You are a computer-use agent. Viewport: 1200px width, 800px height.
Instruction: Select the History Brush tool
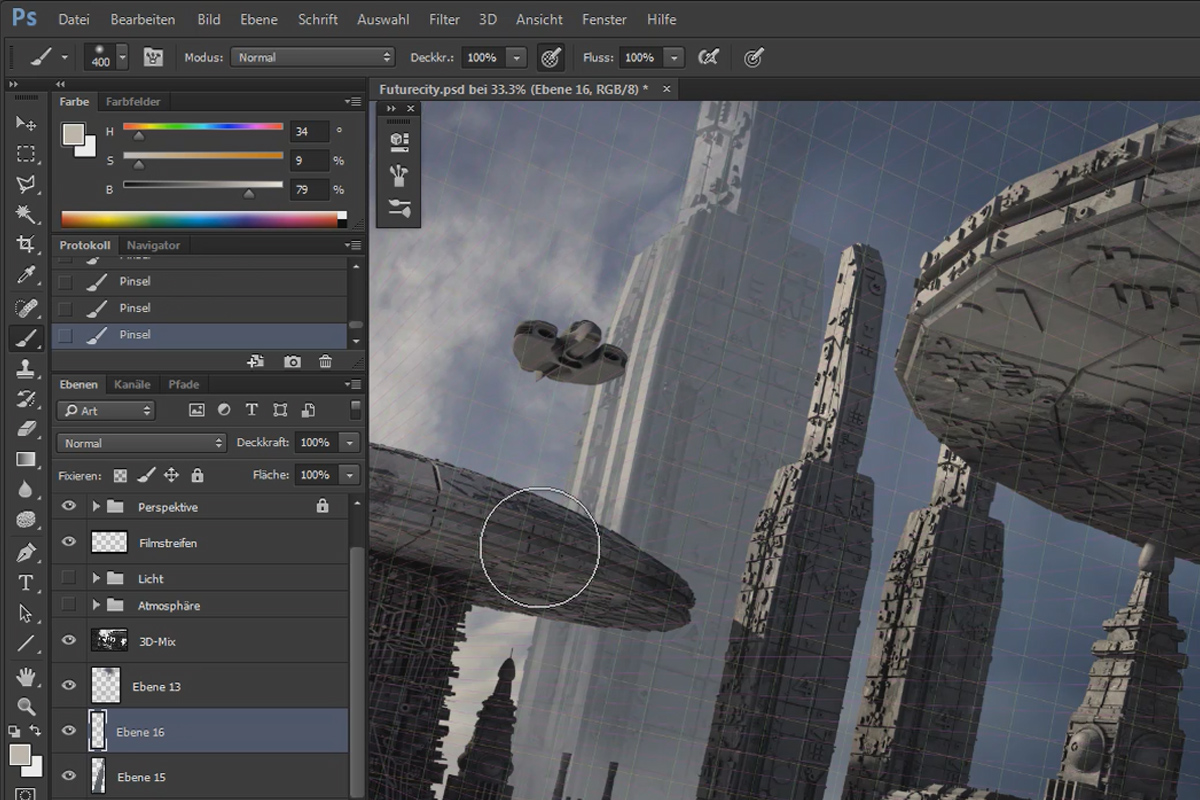coord(26,399)
